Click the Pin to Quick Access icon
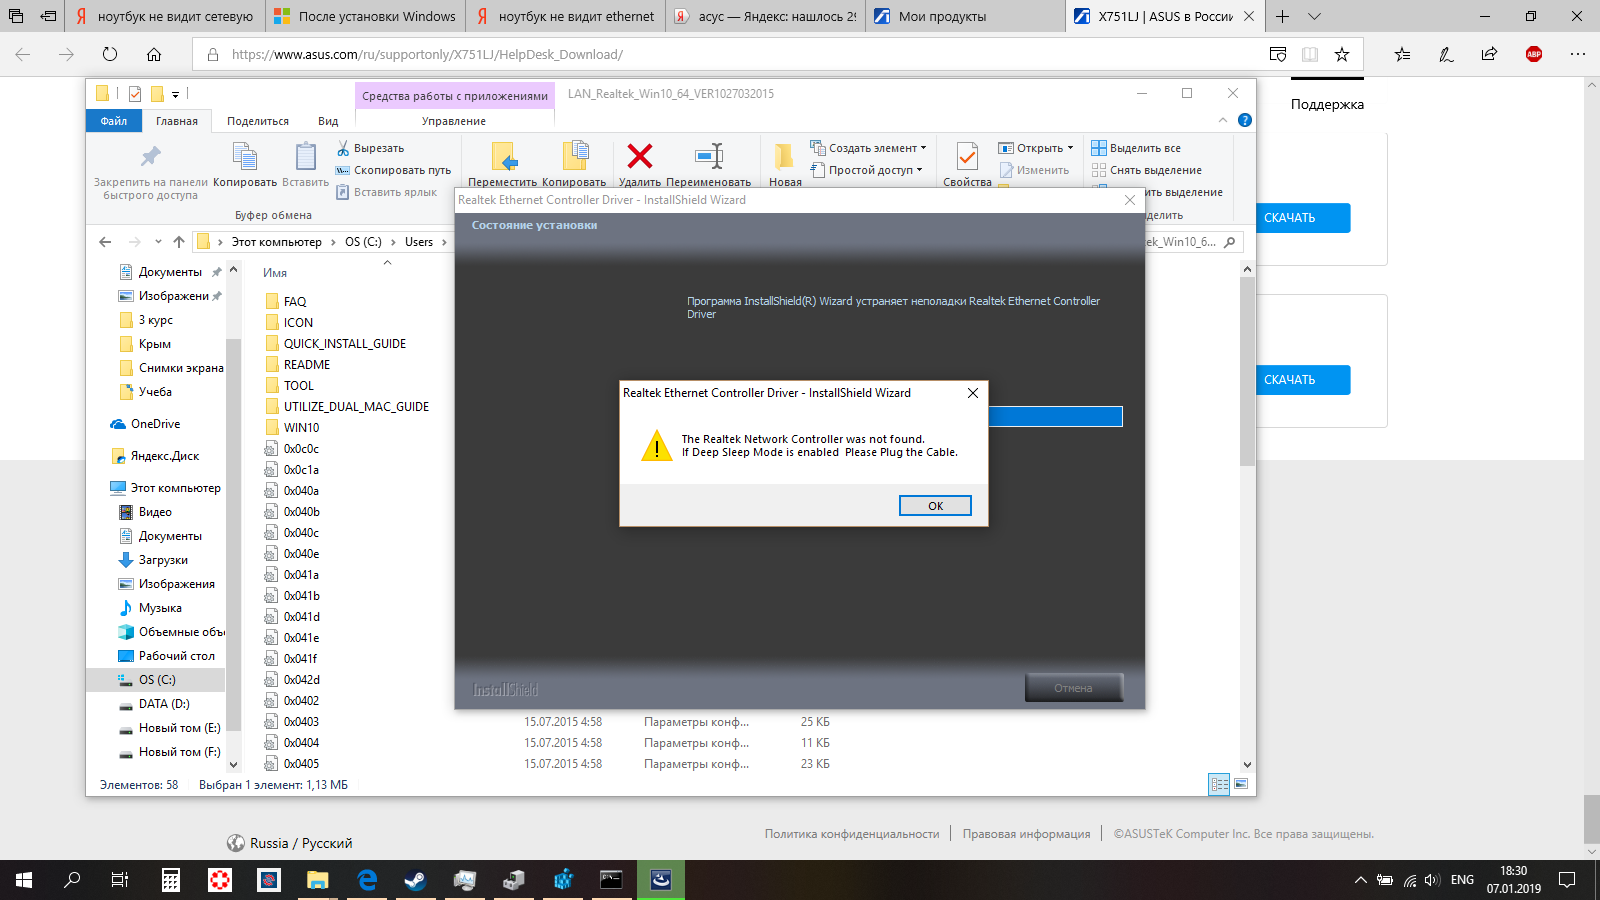 [150, 157]
